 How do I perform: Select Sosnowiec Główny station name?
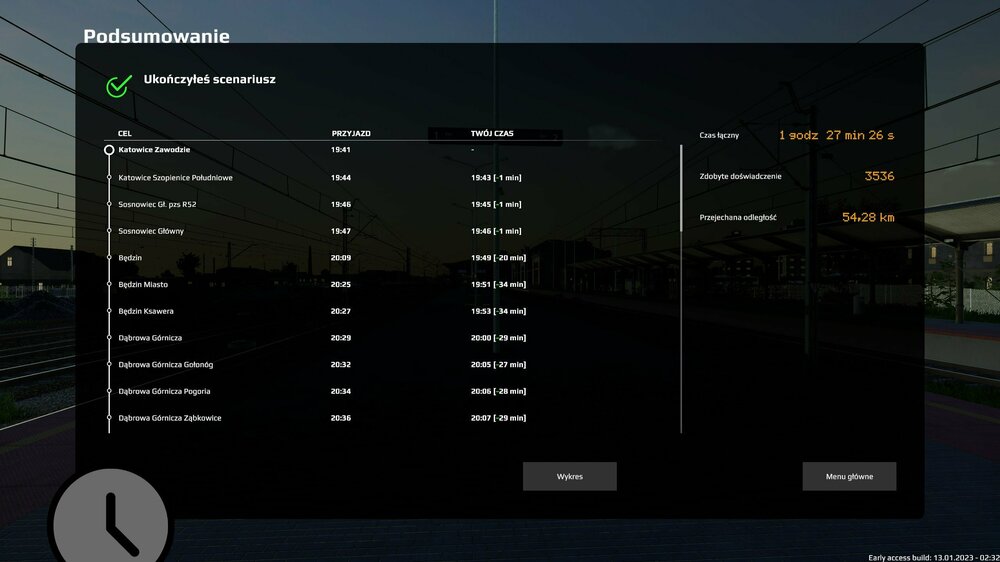(x=151, y=231)
